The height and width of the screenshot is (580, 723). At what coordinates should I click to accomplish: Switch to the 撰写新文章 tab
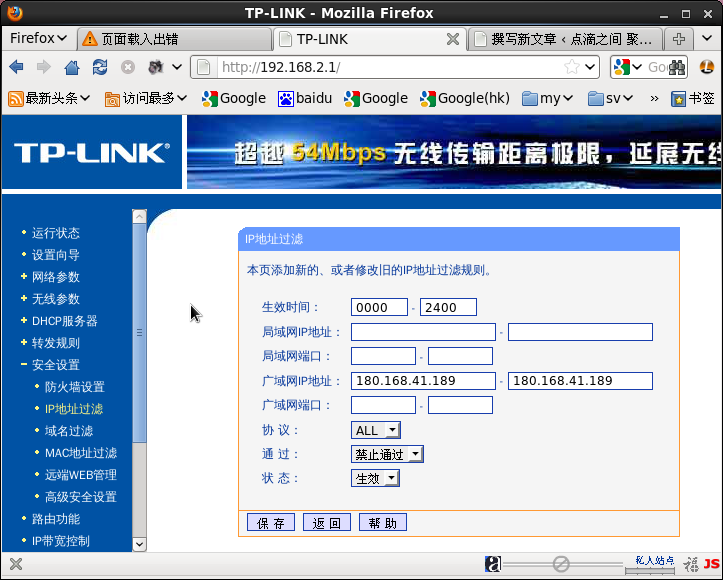(x=565, y=39)
